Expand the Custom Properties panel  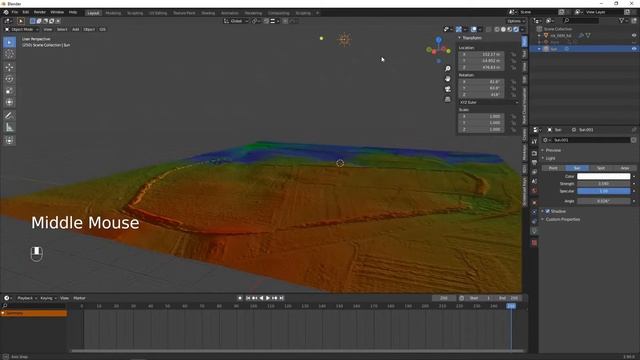click(x=562, y=220)
